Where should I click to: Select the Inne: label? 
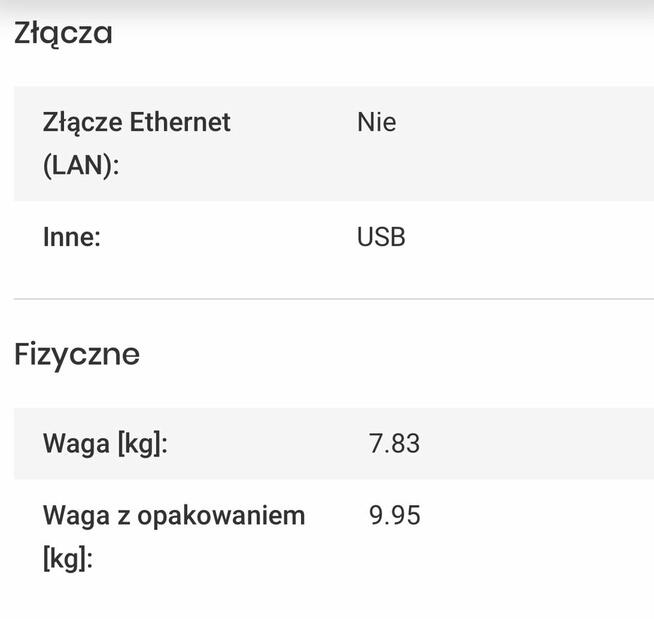pos(72,238)
